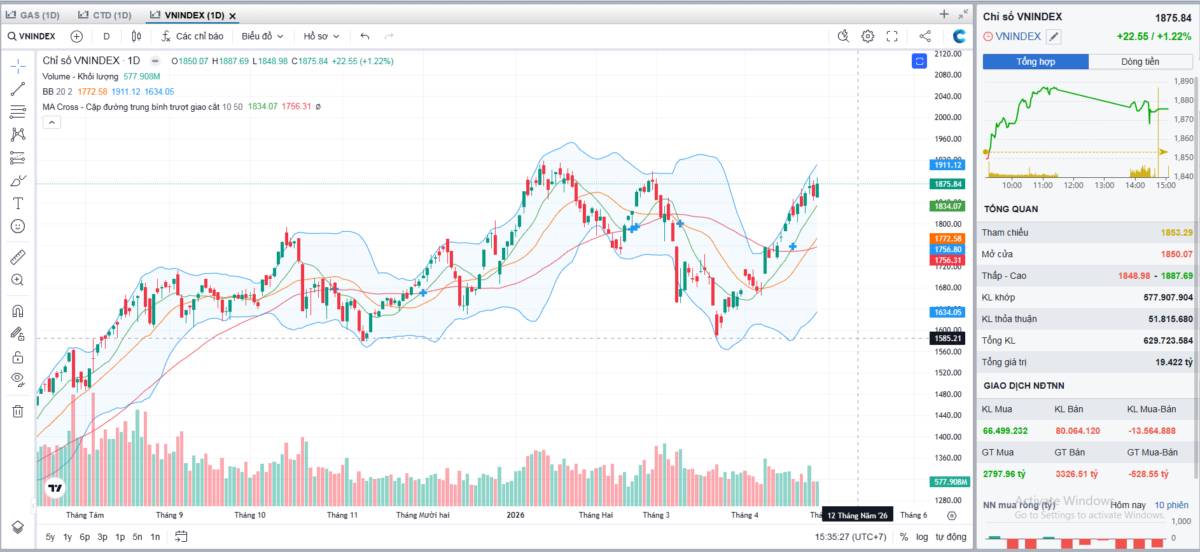The height and width of the screenshot is (552, 1200).
Task: Select 10 phiên in the NN mua ròng section
Action: coord(1171,505)
